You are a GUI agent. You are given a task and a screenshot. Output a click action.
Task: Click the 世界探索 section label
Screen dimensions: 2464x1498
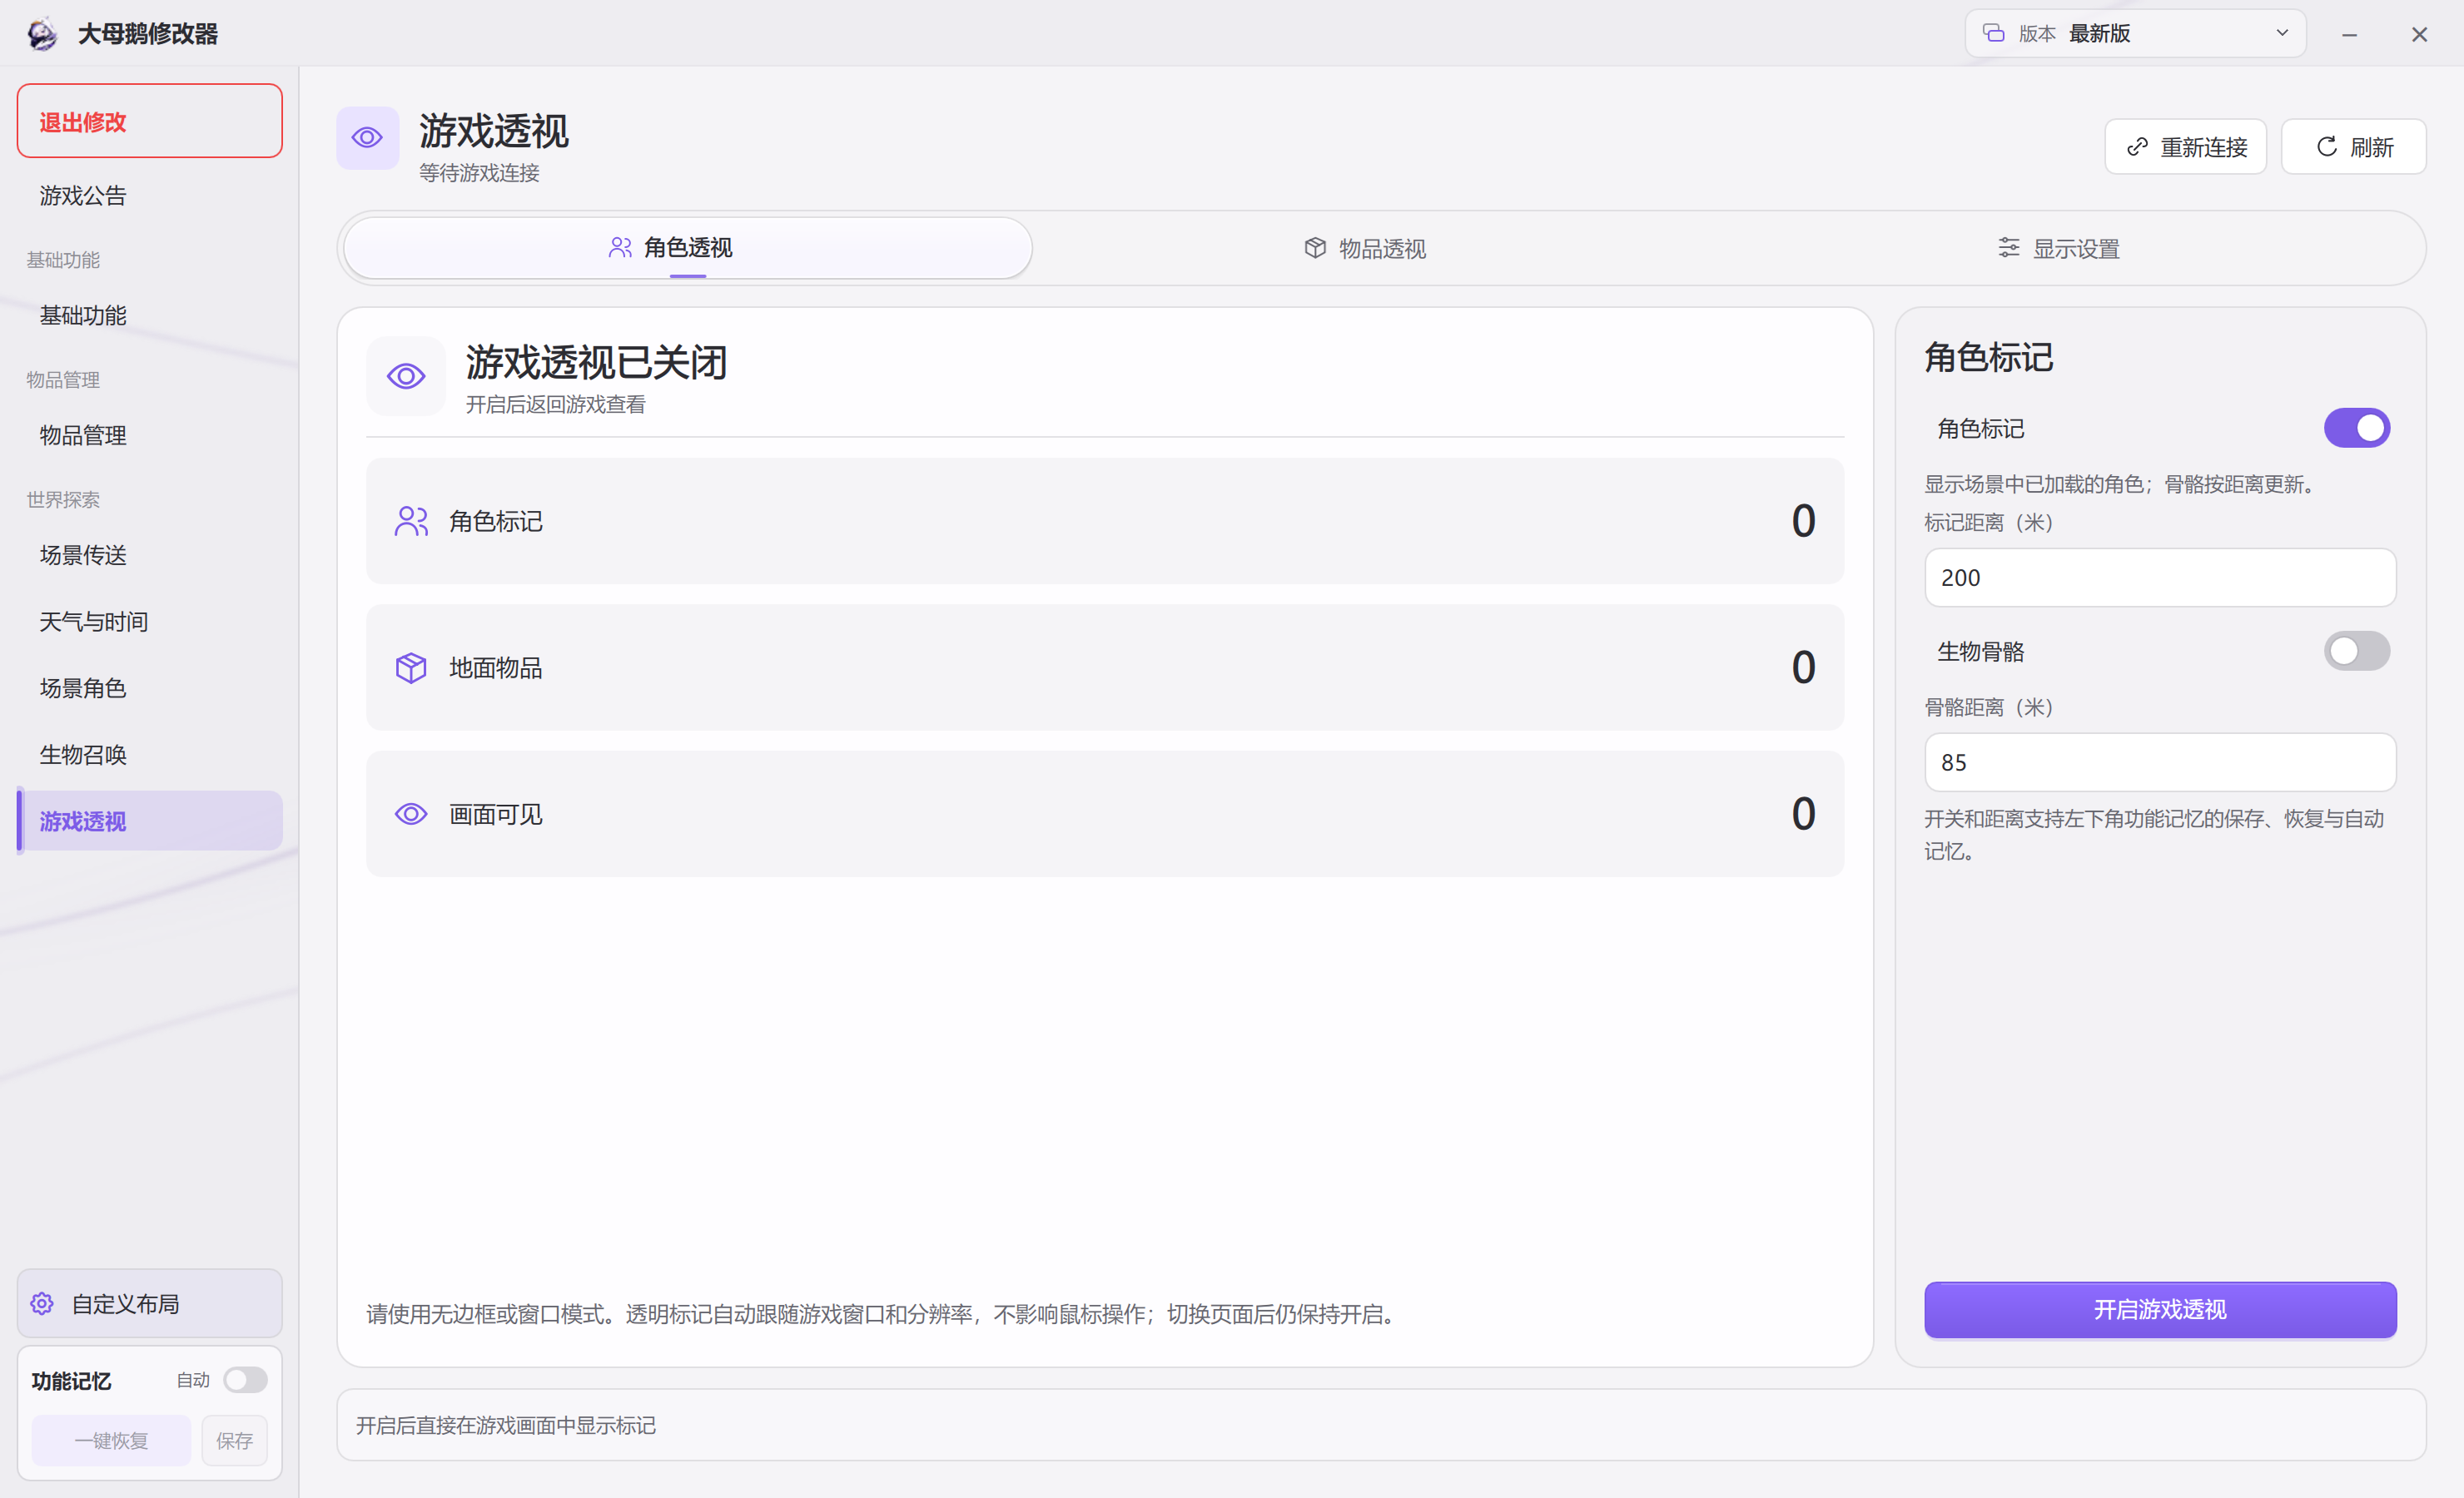[63, 500]
